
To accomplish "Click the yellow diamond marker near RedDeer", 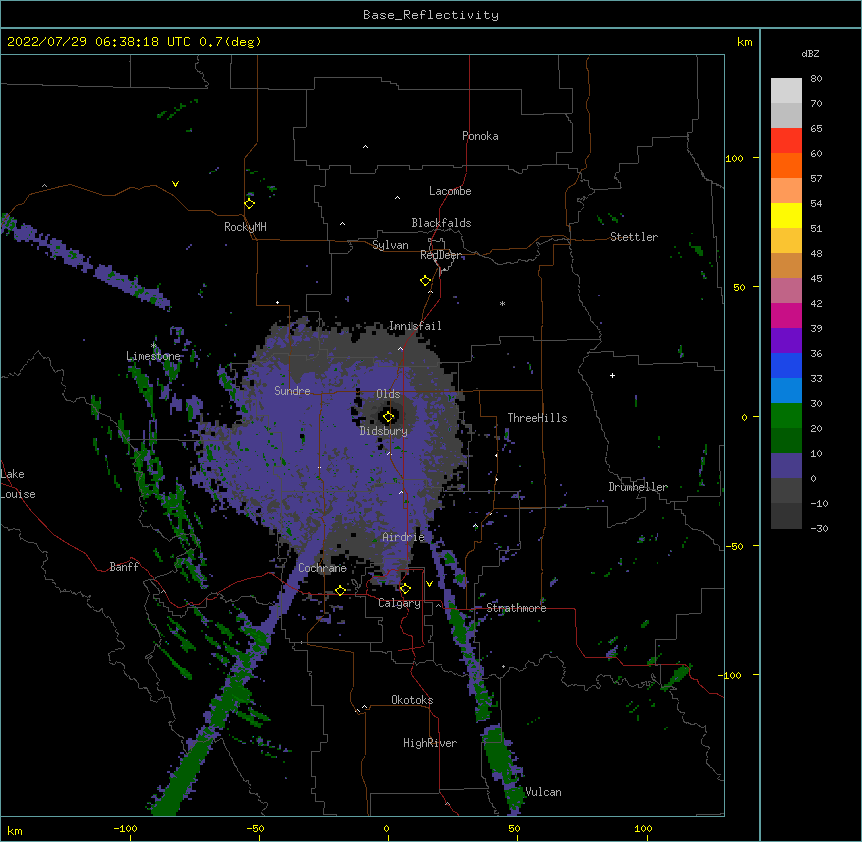I will tap(425, 281).
